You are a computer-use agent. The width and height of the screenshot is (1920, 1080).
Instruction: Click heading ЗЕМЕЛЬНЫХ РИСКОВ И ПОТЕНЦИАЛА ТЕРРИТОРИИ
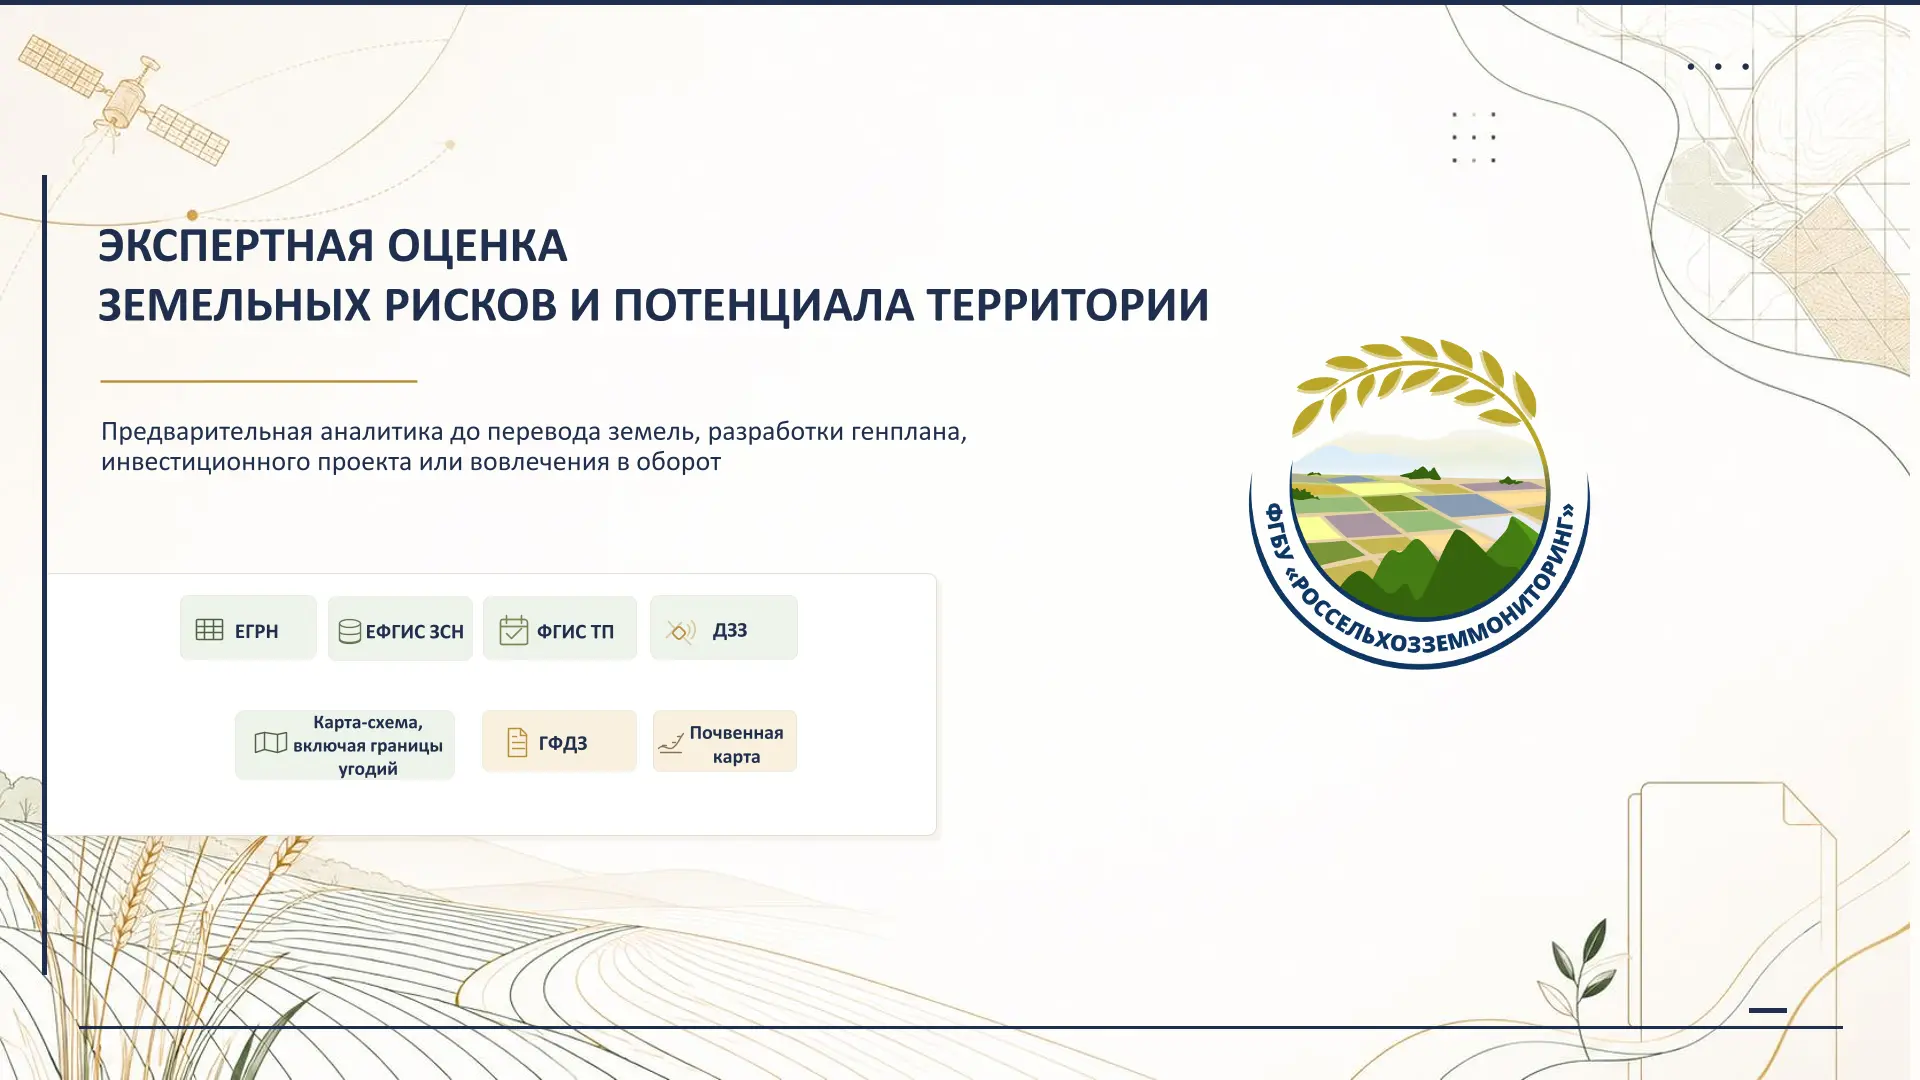(654, 306)
